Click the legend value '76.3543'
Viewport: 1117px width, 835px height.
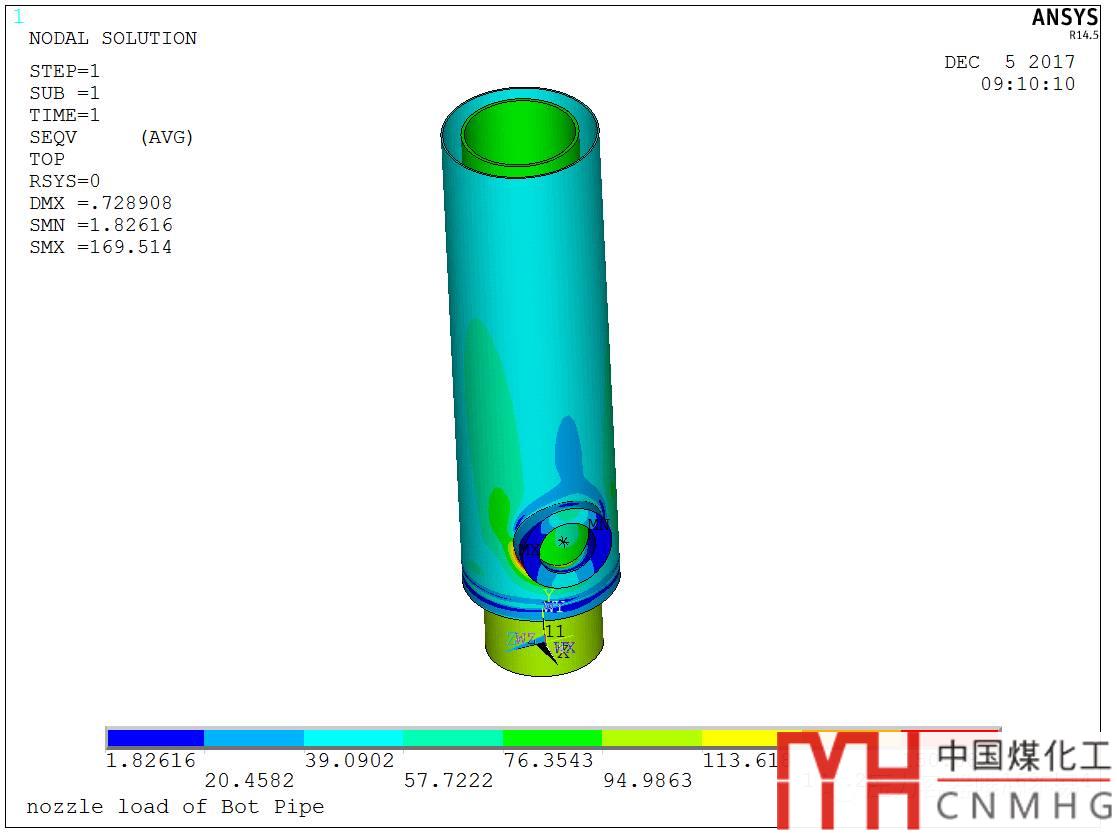click(549, 761)
